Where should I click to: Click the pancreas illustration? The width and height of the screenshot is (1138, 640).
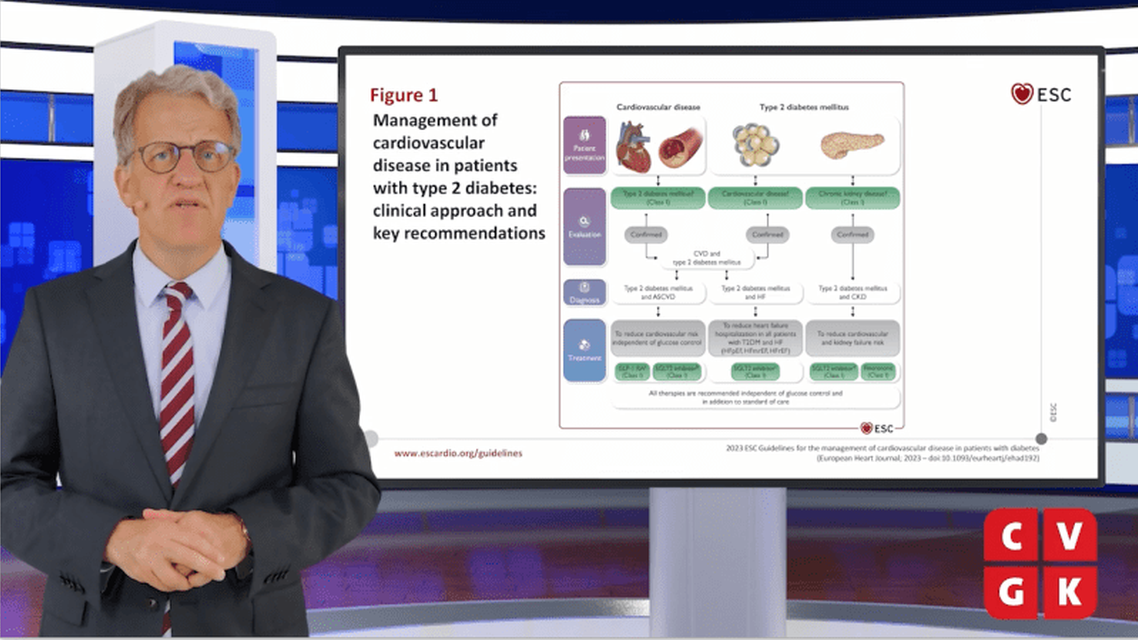point(852,146)
